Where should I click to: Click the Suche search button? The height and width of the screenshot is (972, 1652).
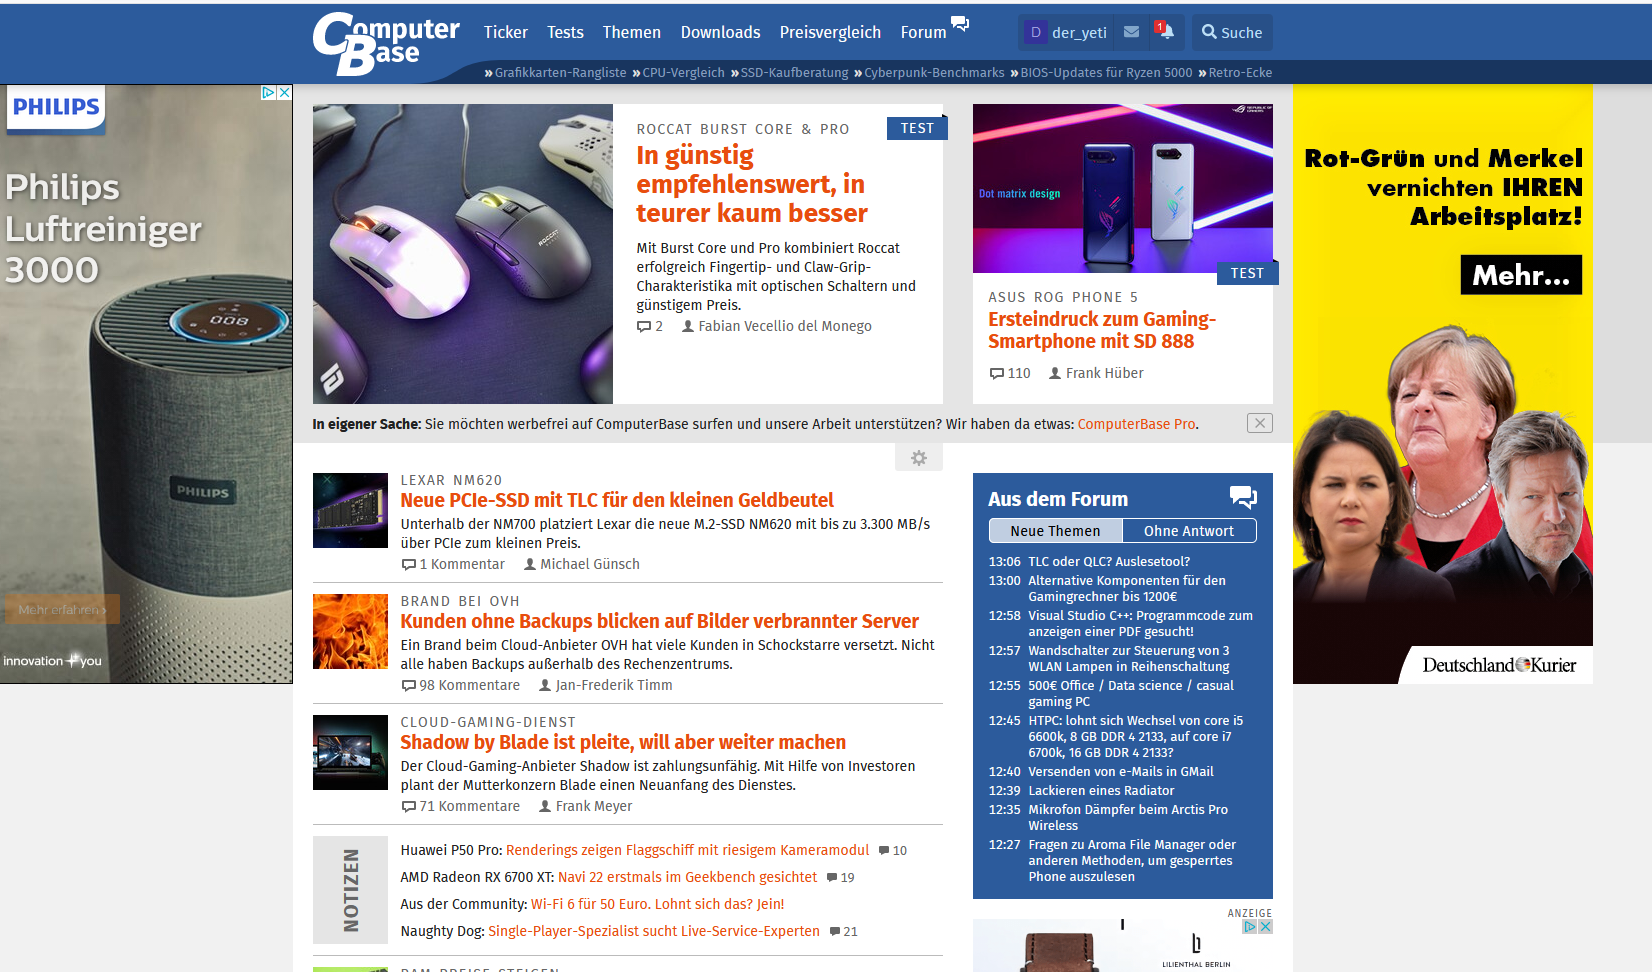click(1232, 32)
